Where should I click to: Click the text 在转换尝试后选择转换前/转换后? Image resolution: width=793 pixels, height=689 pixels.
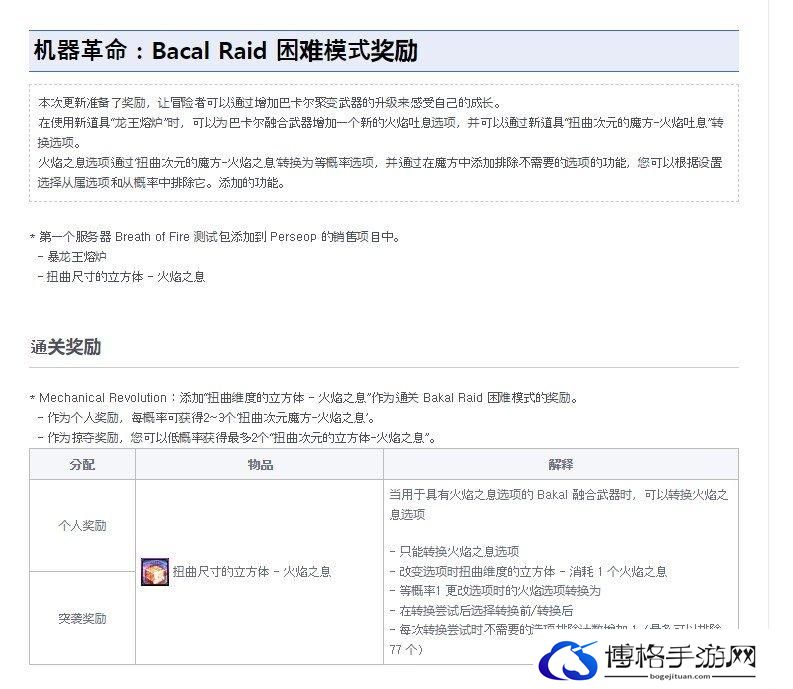(x=487, y=611)
